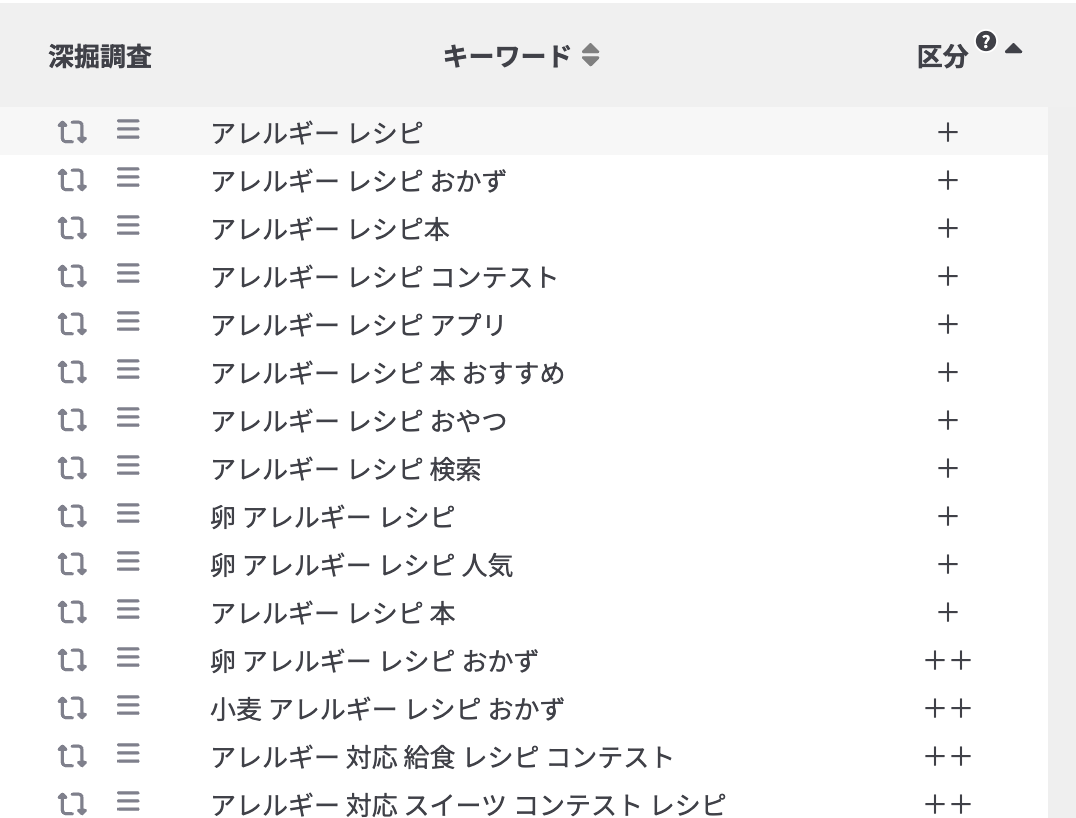1076x818 pixels.
Task: Click the list icon for アレルギー レシピ コンテスト
Action: coord(128,275)
